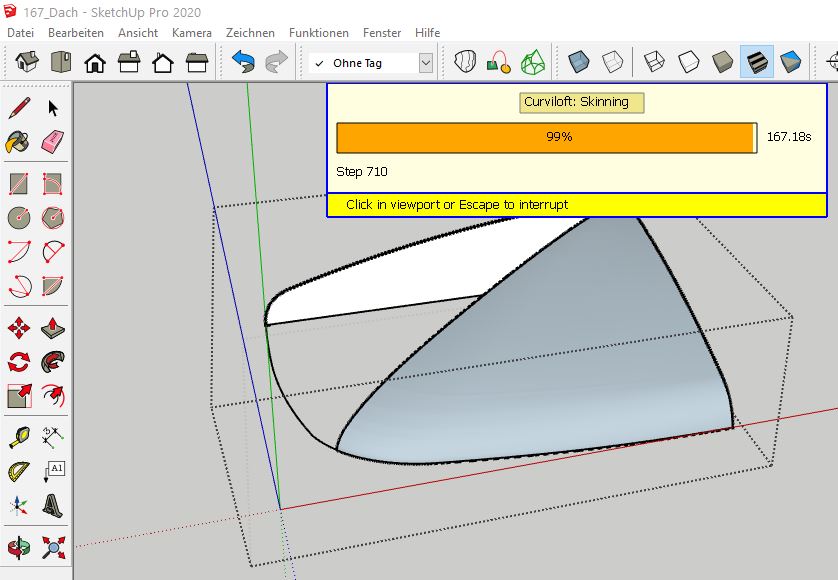Activate the Tape Measure tool
This screenshot has width=838, height=580.
pos(19,436)
